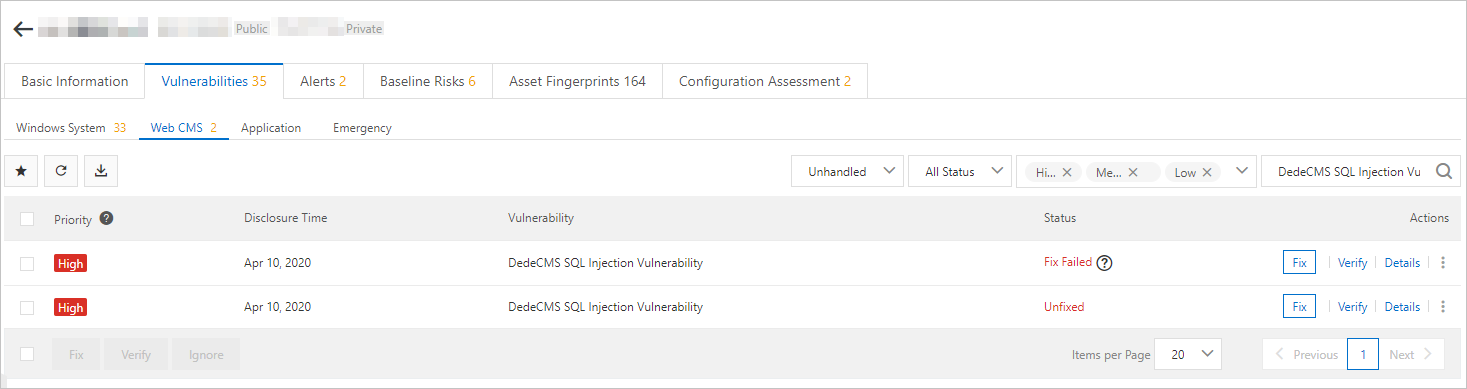Viewport: 1467px width, 389px height.
Task: Expand the Items per Page dropdown
Action: tap(1188, 354)
